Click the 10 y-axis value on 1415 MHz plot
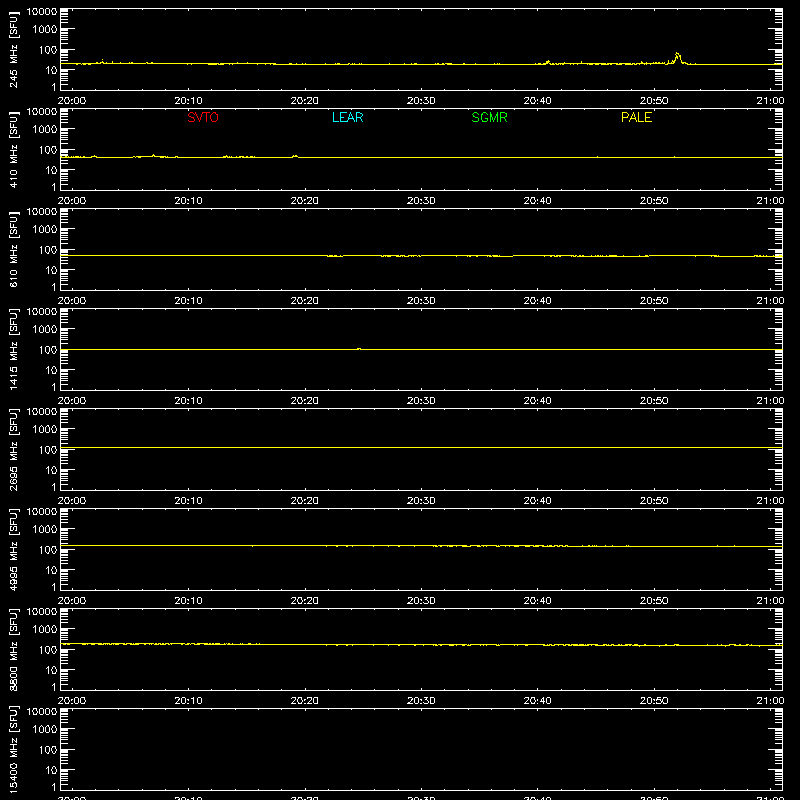This screenshot has width=800, height=800. pos(51,370)
